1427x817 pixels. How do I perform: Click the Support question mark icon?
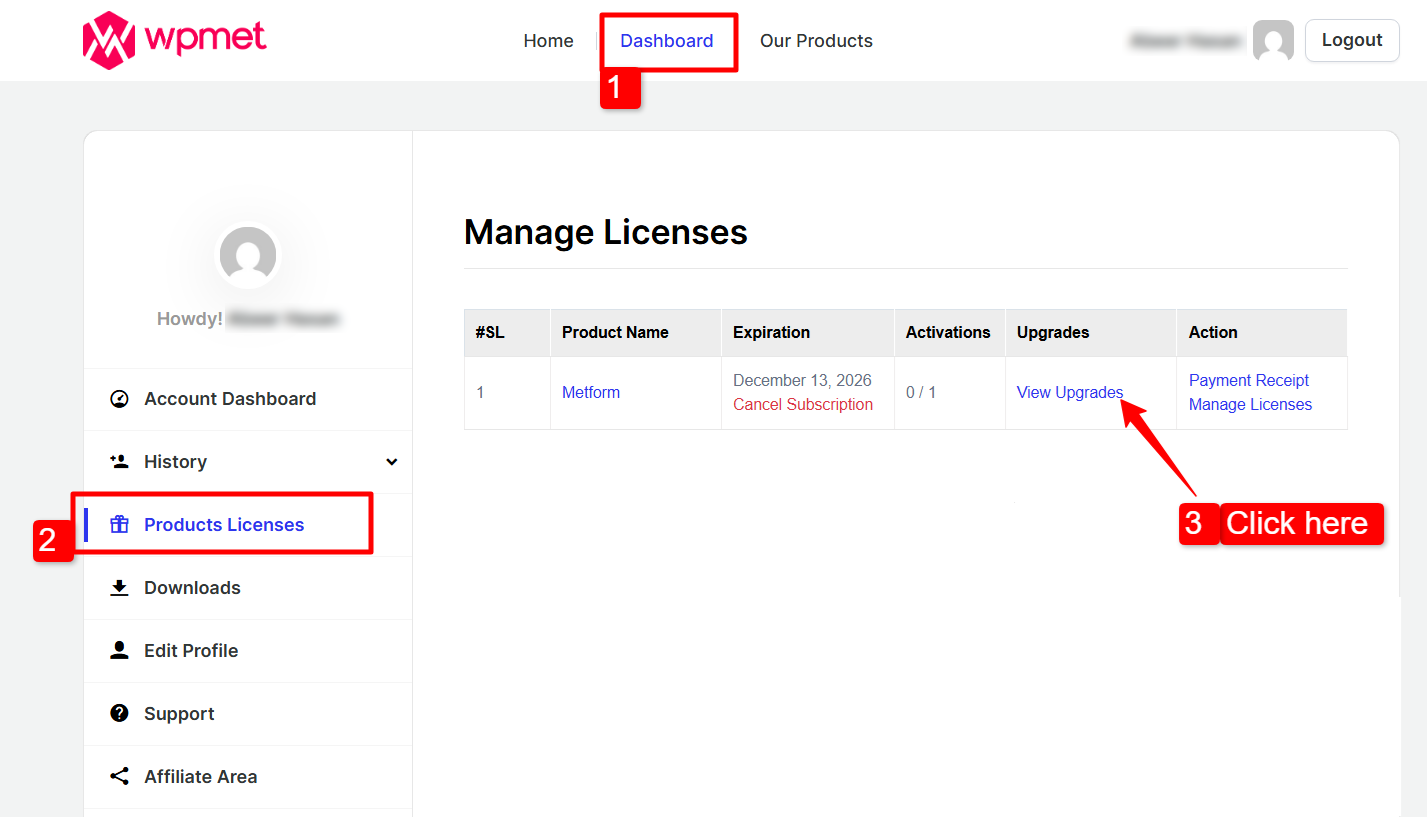click(119, 714)
